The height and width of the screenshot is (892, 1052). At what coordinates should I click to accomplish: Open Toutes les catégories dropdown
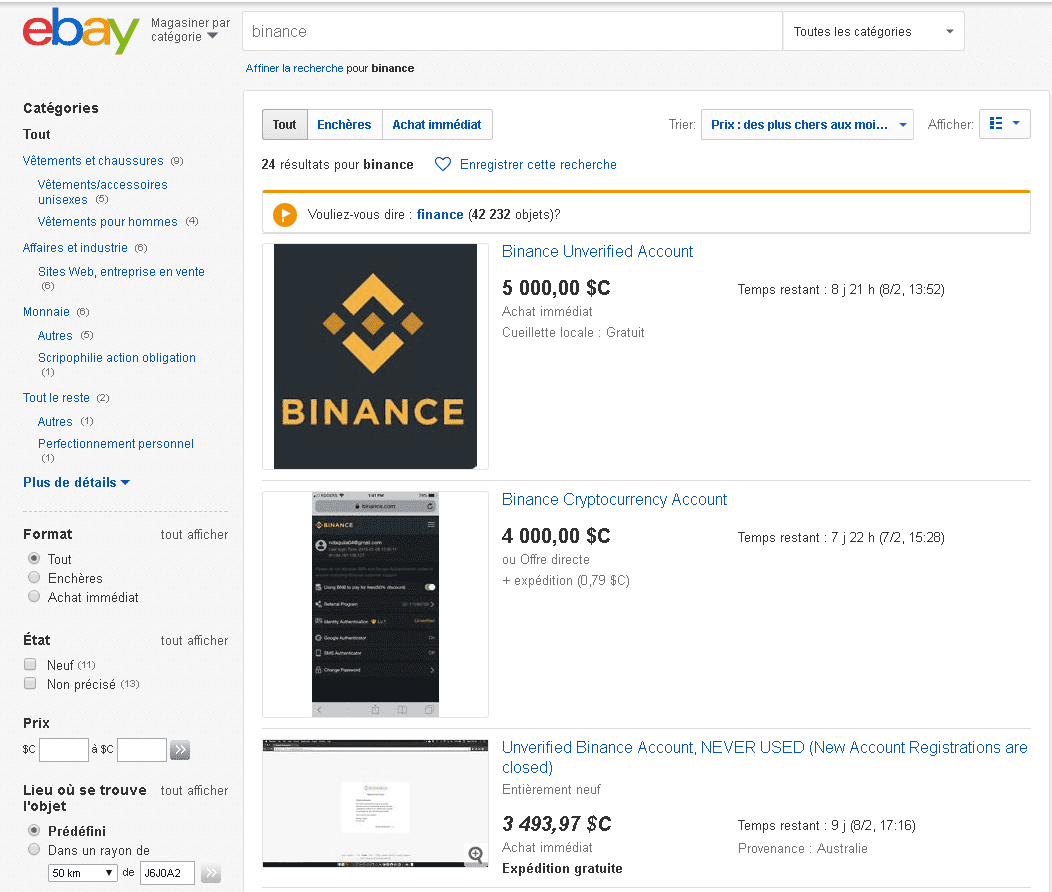pos(874,32)
